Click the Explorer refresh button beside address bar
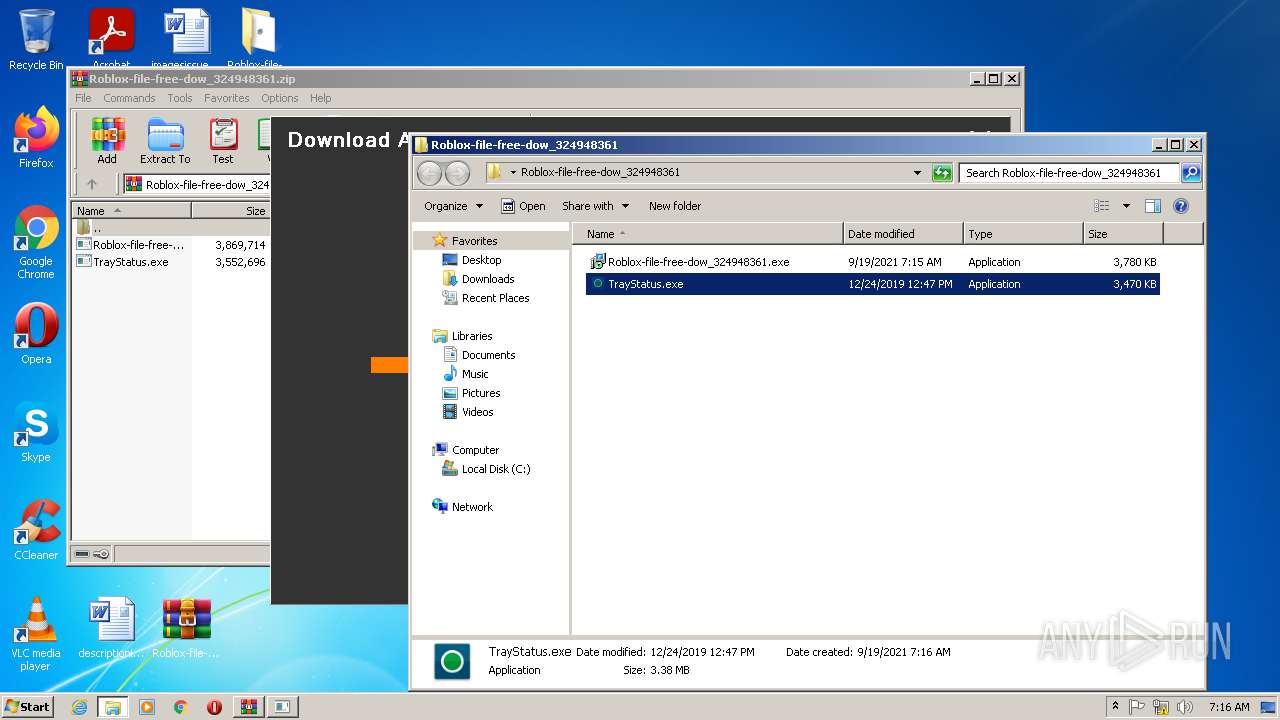 point(942,173)
